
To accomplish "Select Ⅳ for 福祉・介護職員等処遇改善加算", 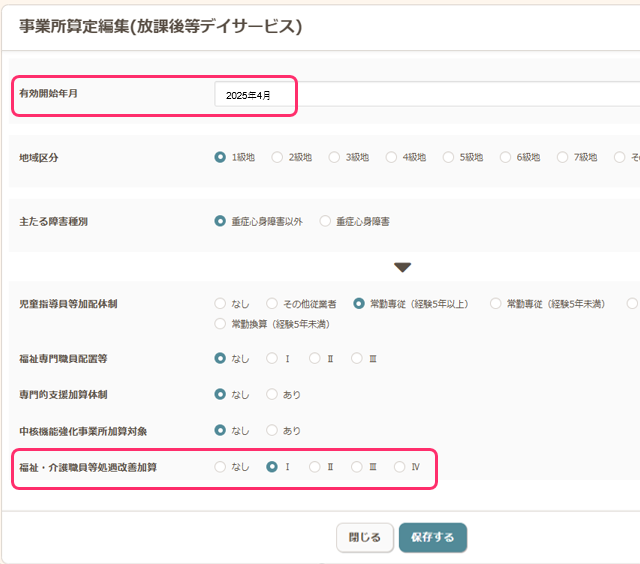I will (400, 467).
